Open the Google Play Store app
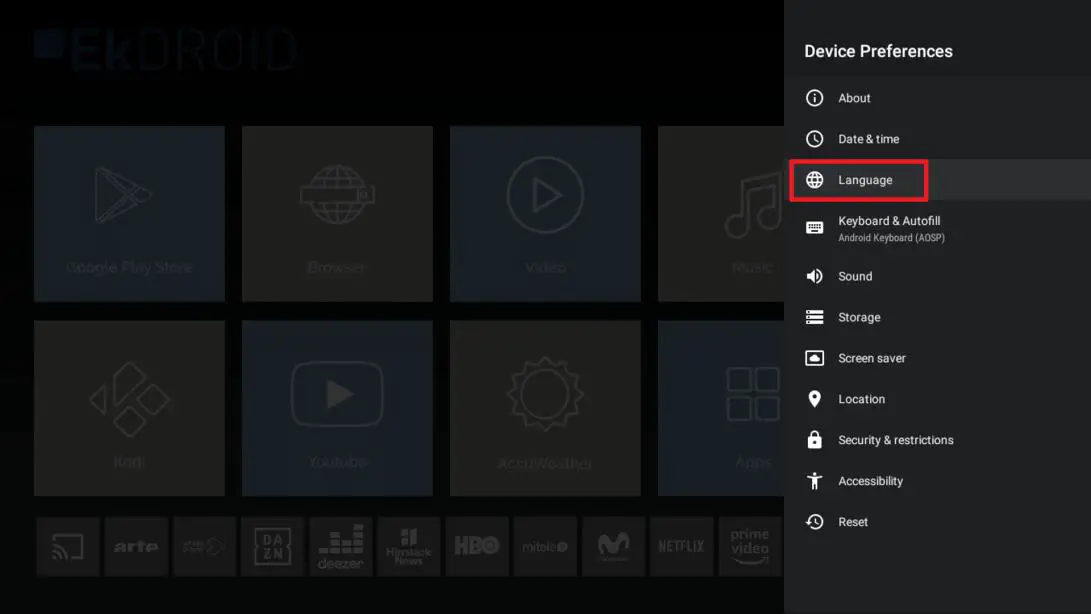1091x614 pixels. pyautogui.click(x=129, y=213)
